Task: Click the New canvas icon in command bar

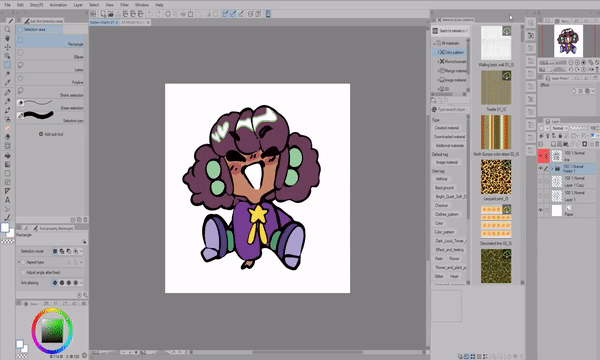Action: tap(103, 14)
